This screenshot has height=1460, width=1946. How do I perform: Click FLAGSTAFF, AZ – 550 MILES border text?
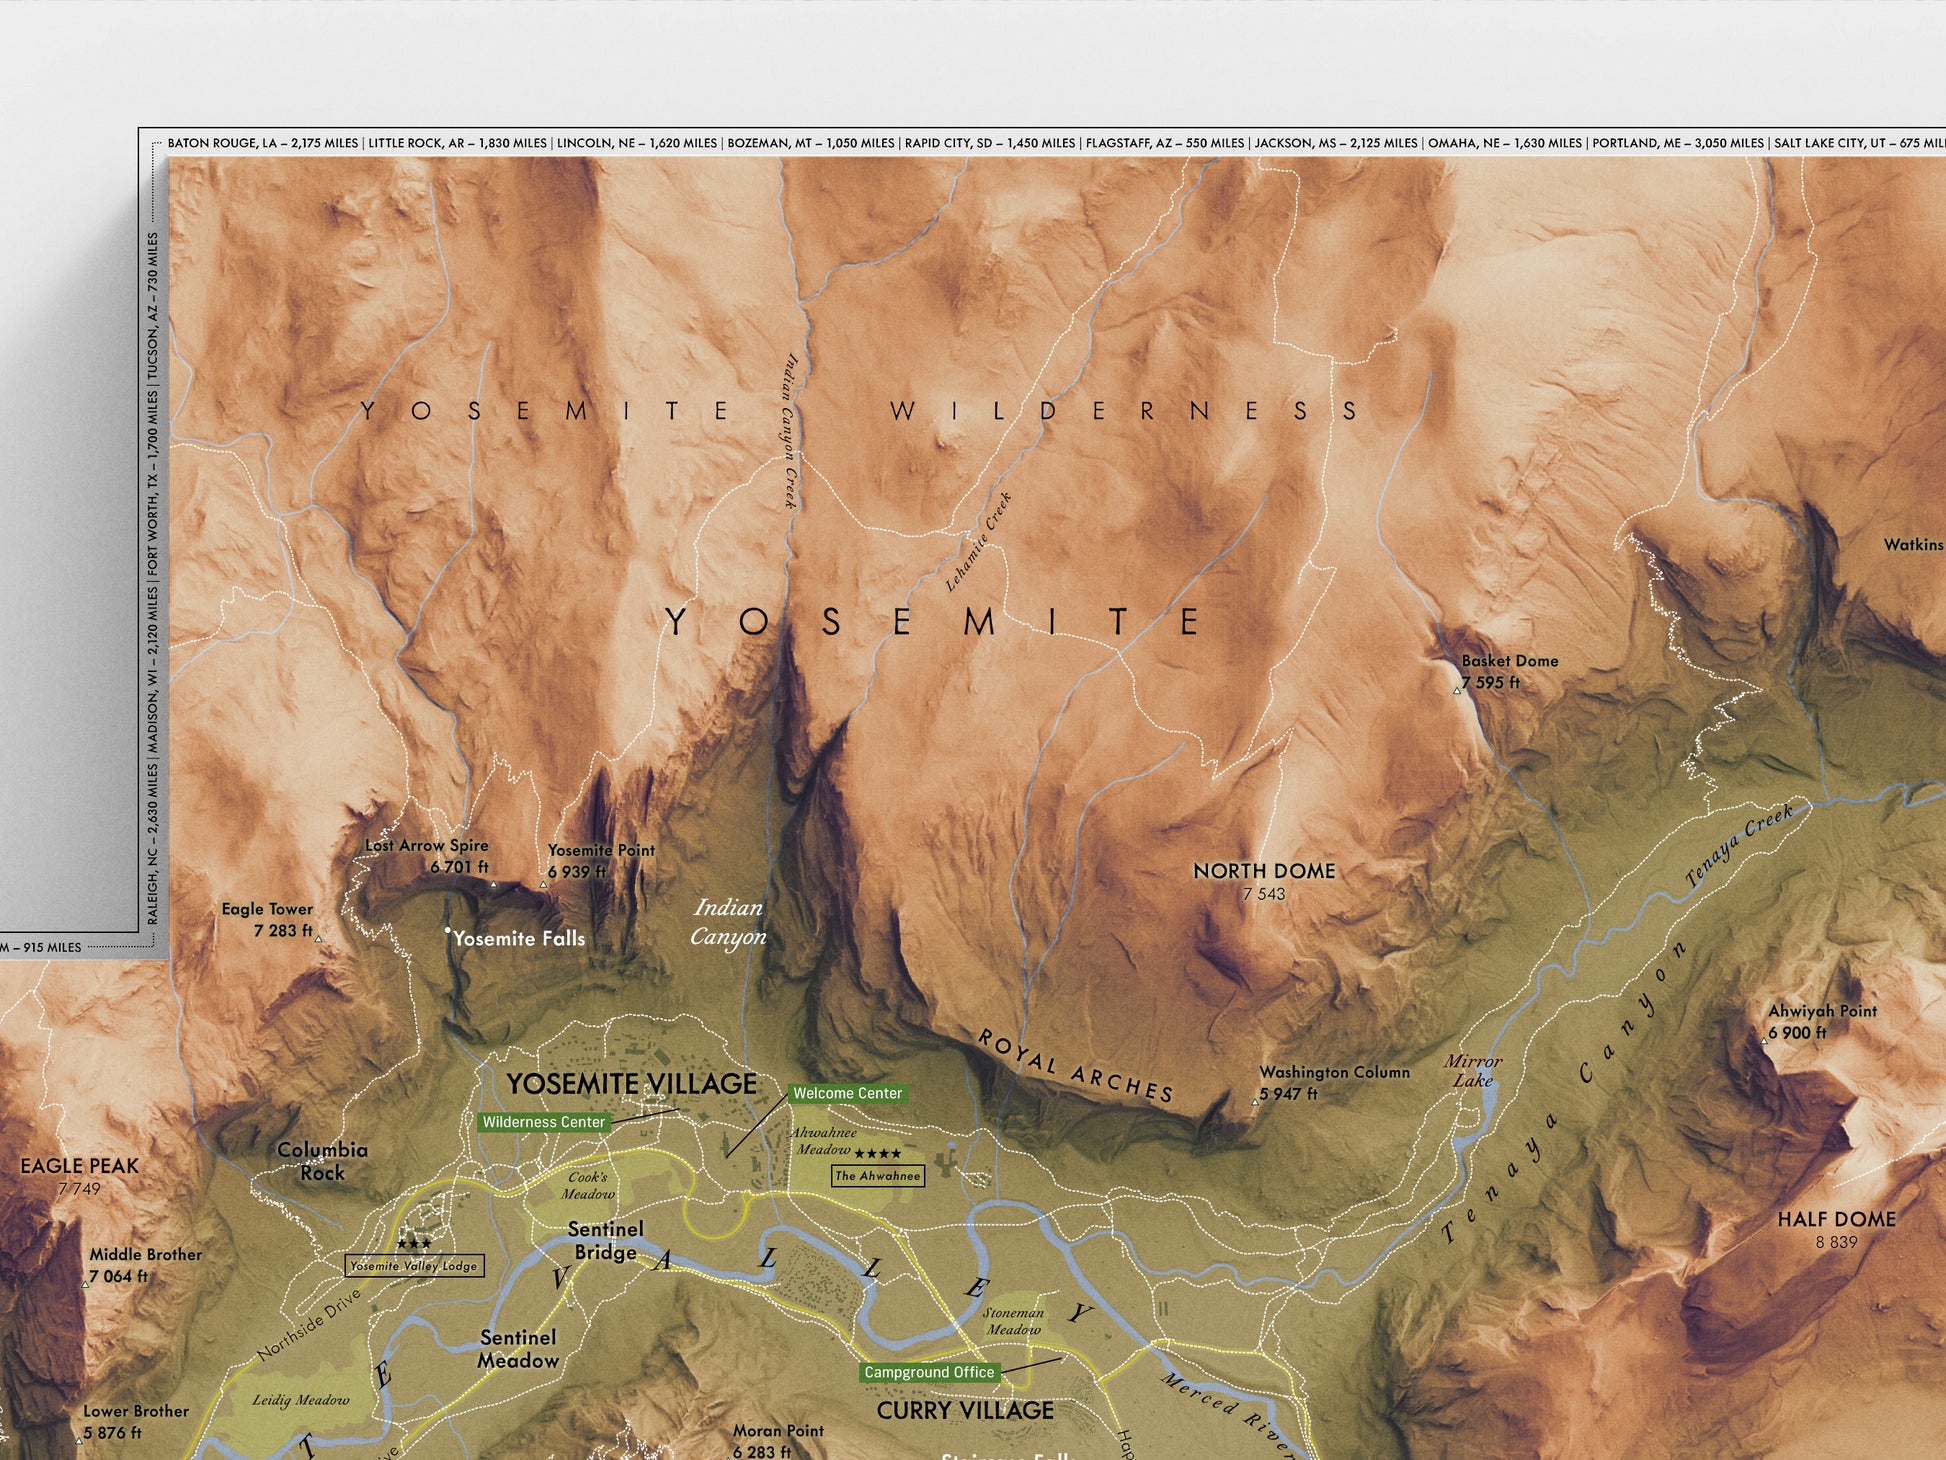coord(1165,143)
